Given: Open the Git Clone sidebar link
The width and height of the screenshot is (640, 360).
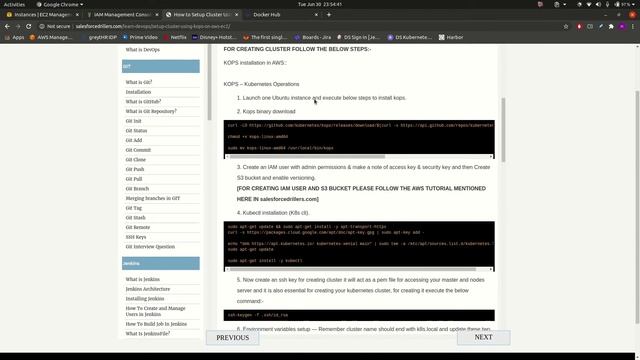Looking at the screenshot, I should [x=136, y=160].
